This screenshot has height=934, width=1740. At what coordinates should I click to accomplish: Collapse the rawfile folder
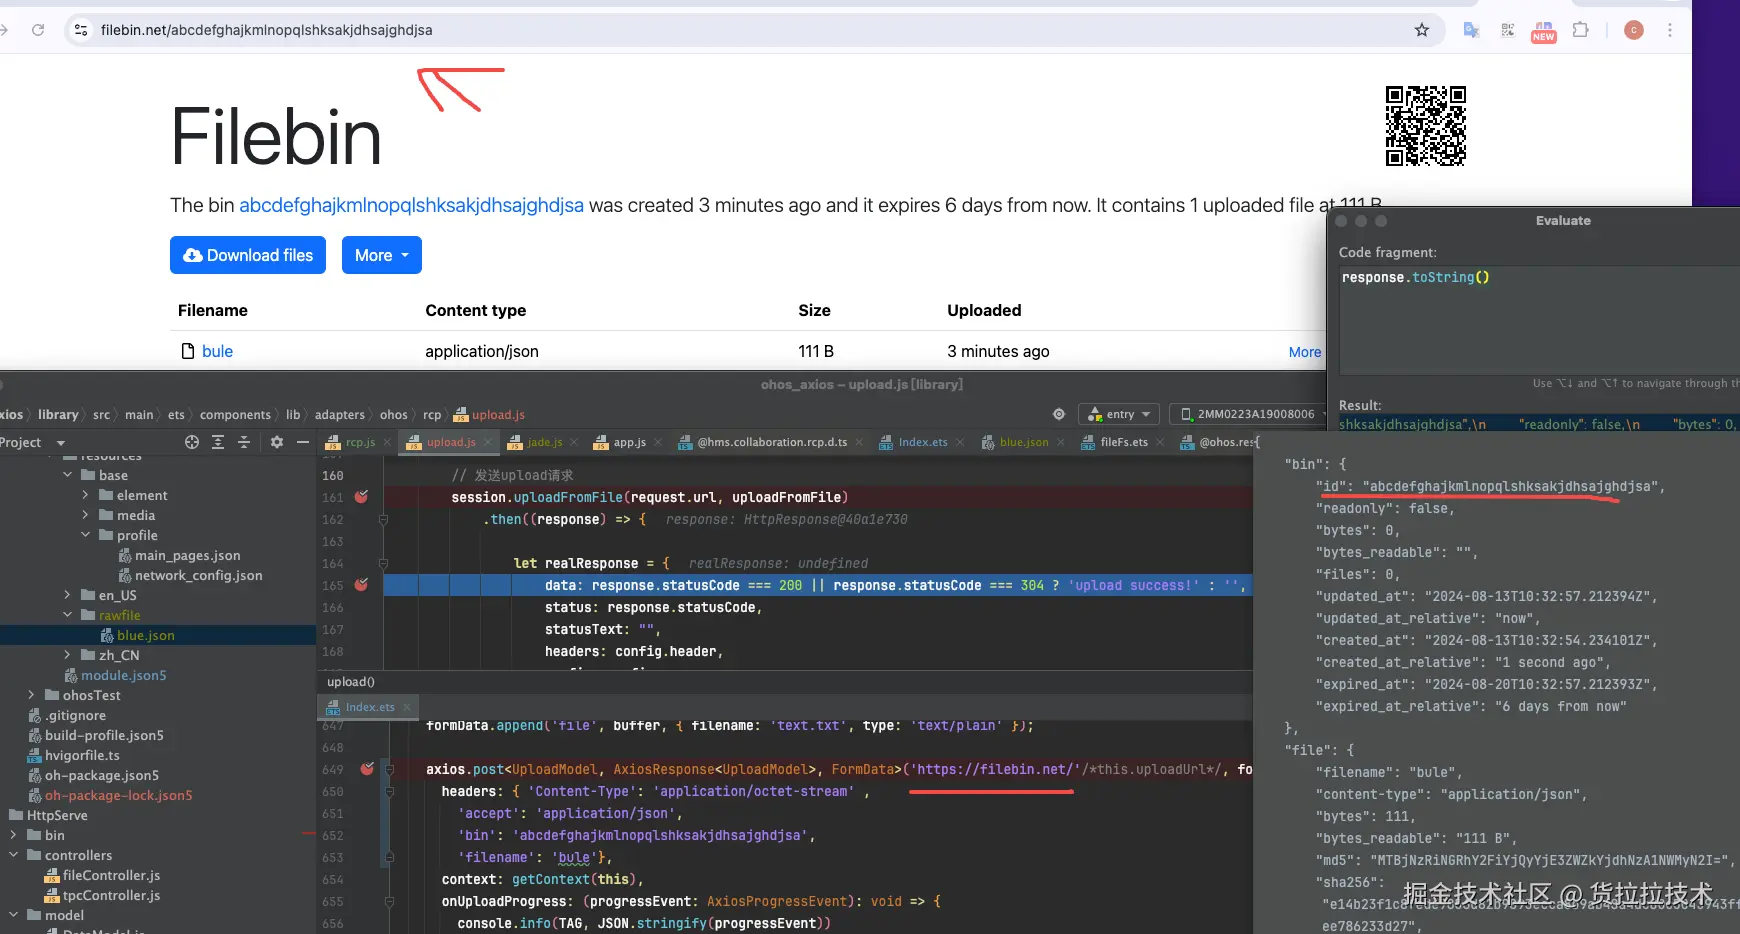[x=68, y=615]
